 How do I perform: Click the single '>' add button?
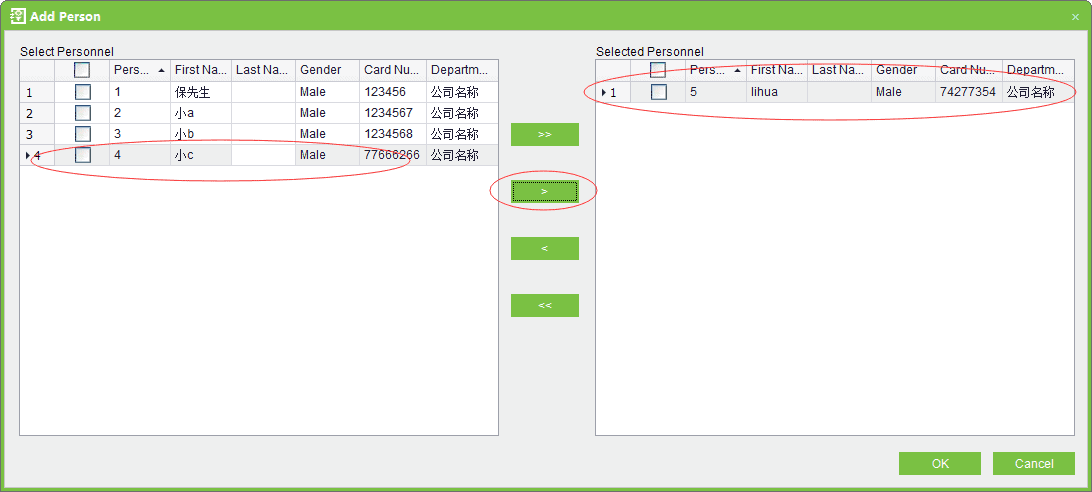pos(544,192)
